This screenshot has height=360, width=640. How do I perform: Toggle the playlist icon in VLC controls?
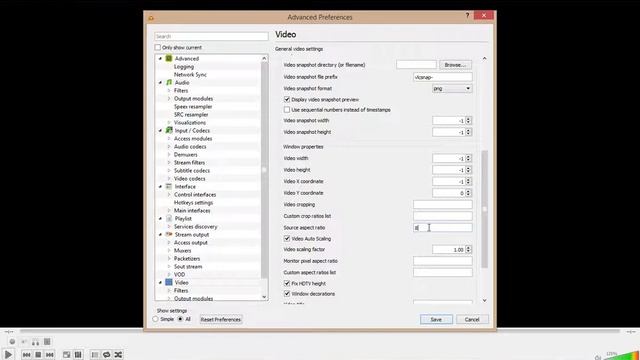(x=95, y=355)
